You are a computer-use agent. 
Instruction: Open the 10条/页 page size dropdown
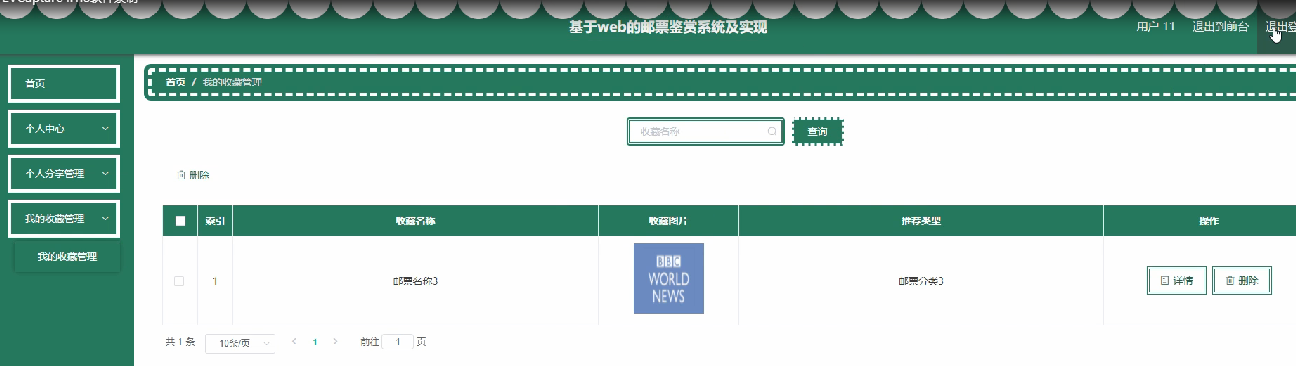tap(240, 343)
